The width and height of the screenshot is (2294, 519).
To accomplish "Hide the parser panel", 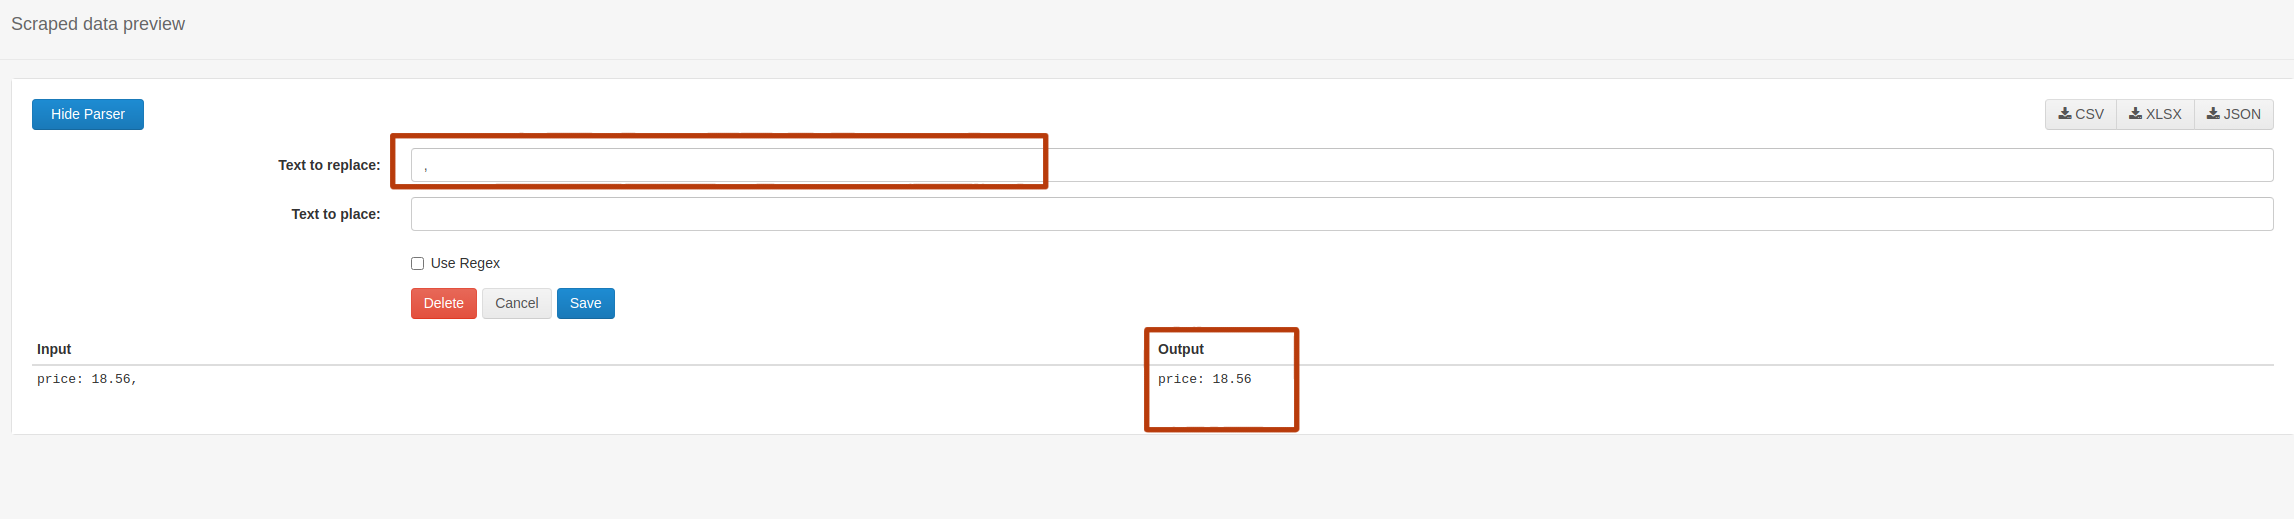I will (88, 114).
